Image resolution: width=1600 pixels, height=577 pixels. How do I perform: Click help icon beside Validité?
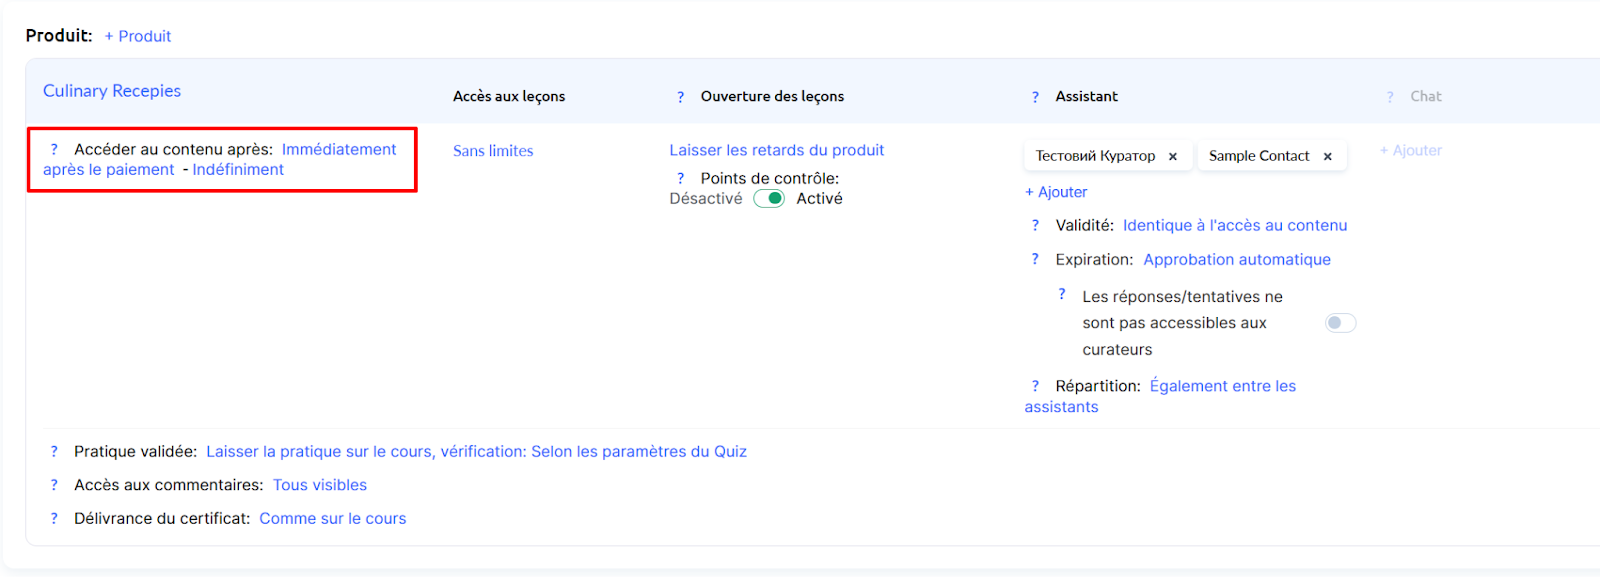(x=1035, y=226)
